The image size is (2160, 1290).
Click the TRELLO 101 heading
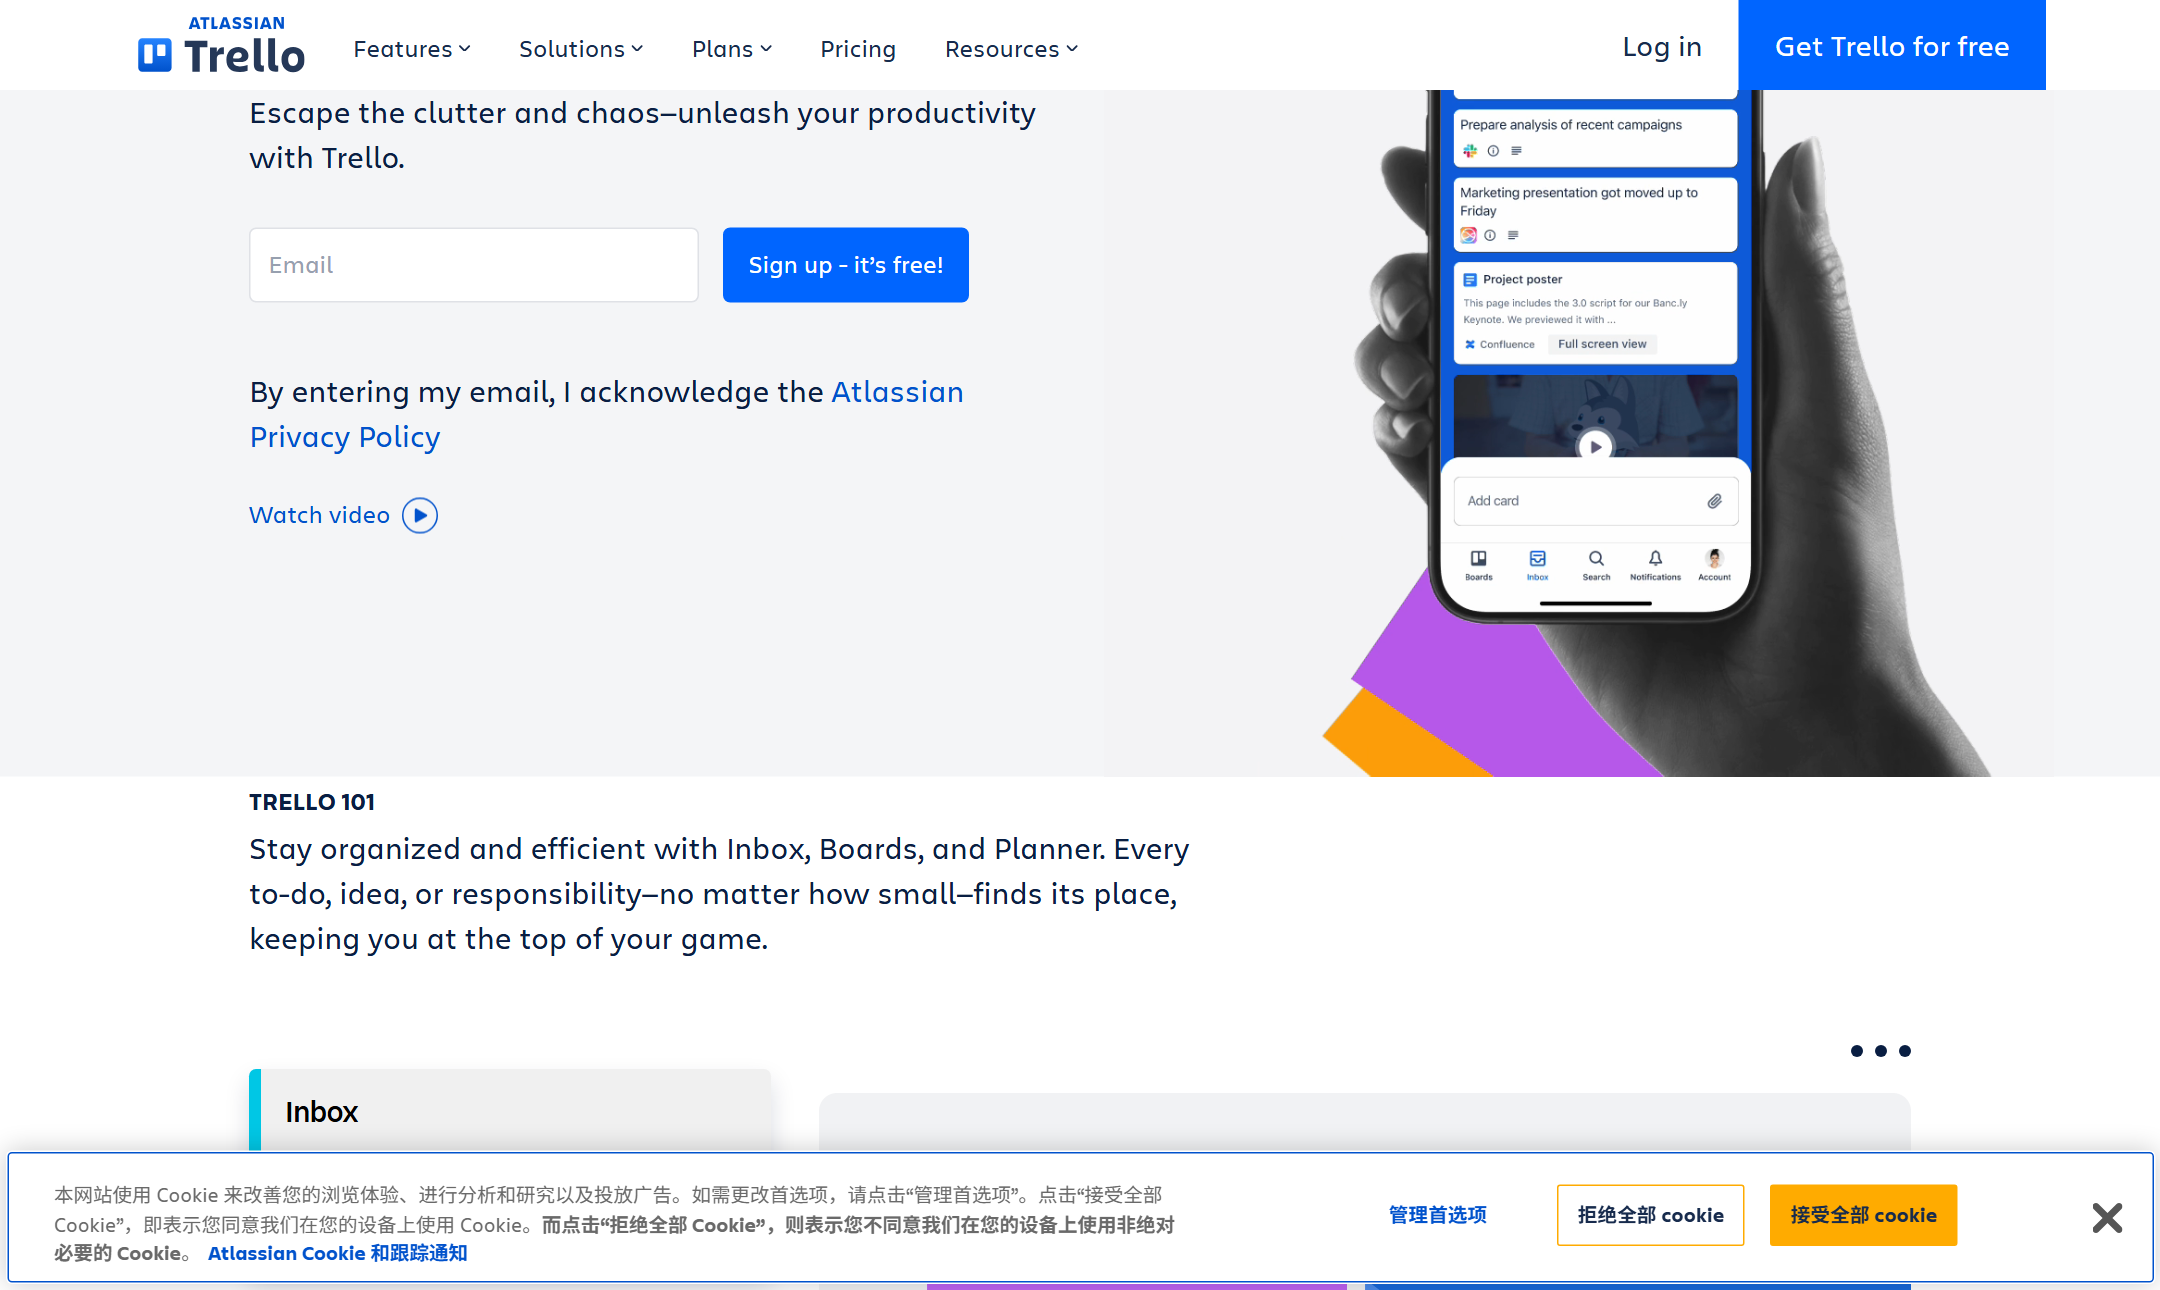tap(312, 802)
